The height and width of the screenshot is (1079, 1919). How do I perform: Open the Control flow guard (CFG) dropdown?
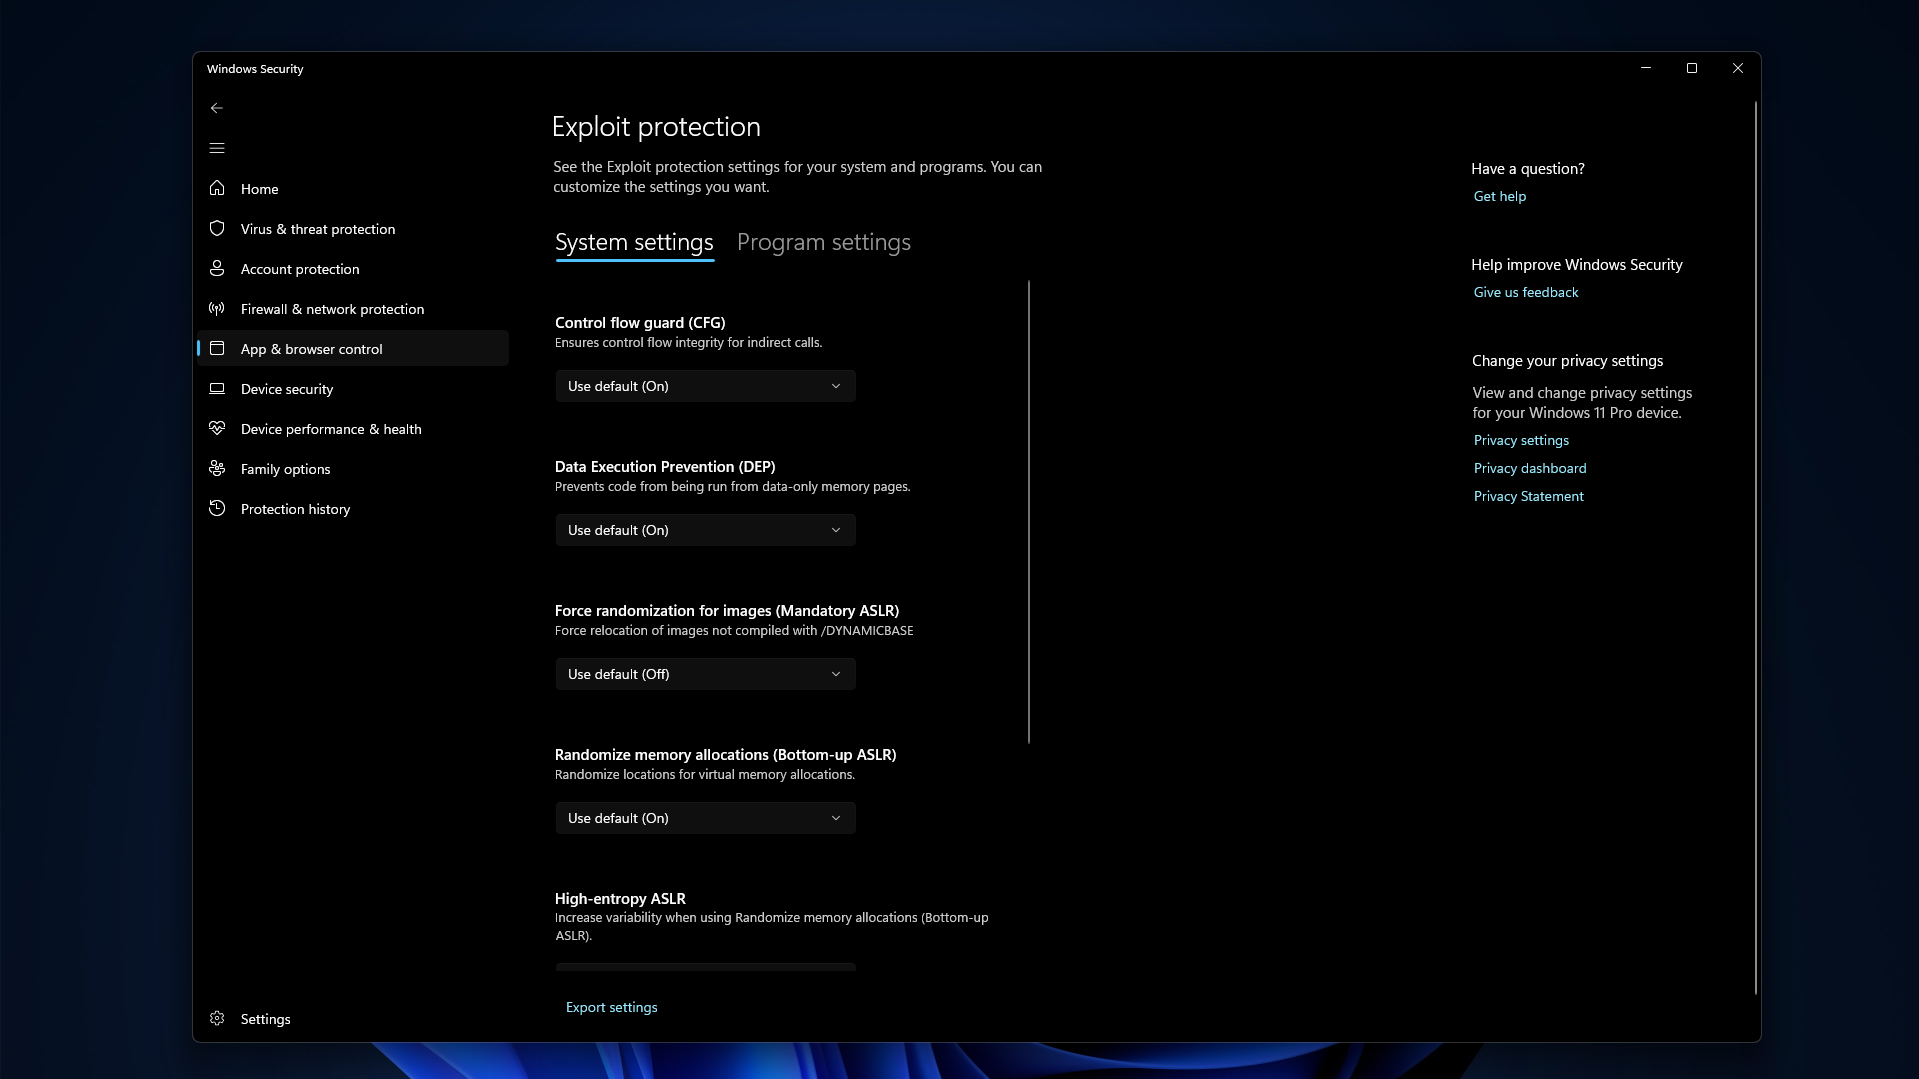point(705,386)
